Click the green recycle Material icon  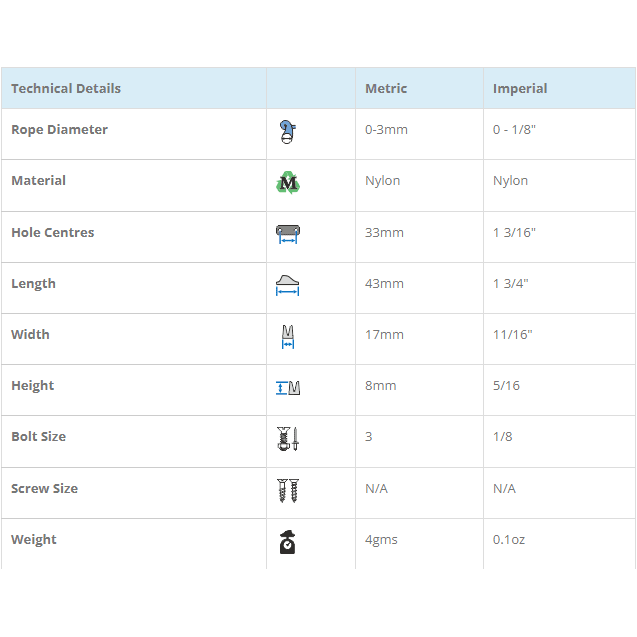pyautogui.click(x=288, y=182)
